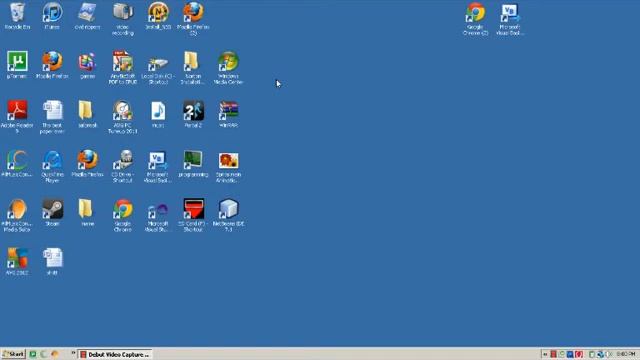Viewport: 640px width, 360px height.
Task: Select the Mozilla Firefox (2) shortcut
Action: coord(193,19)
